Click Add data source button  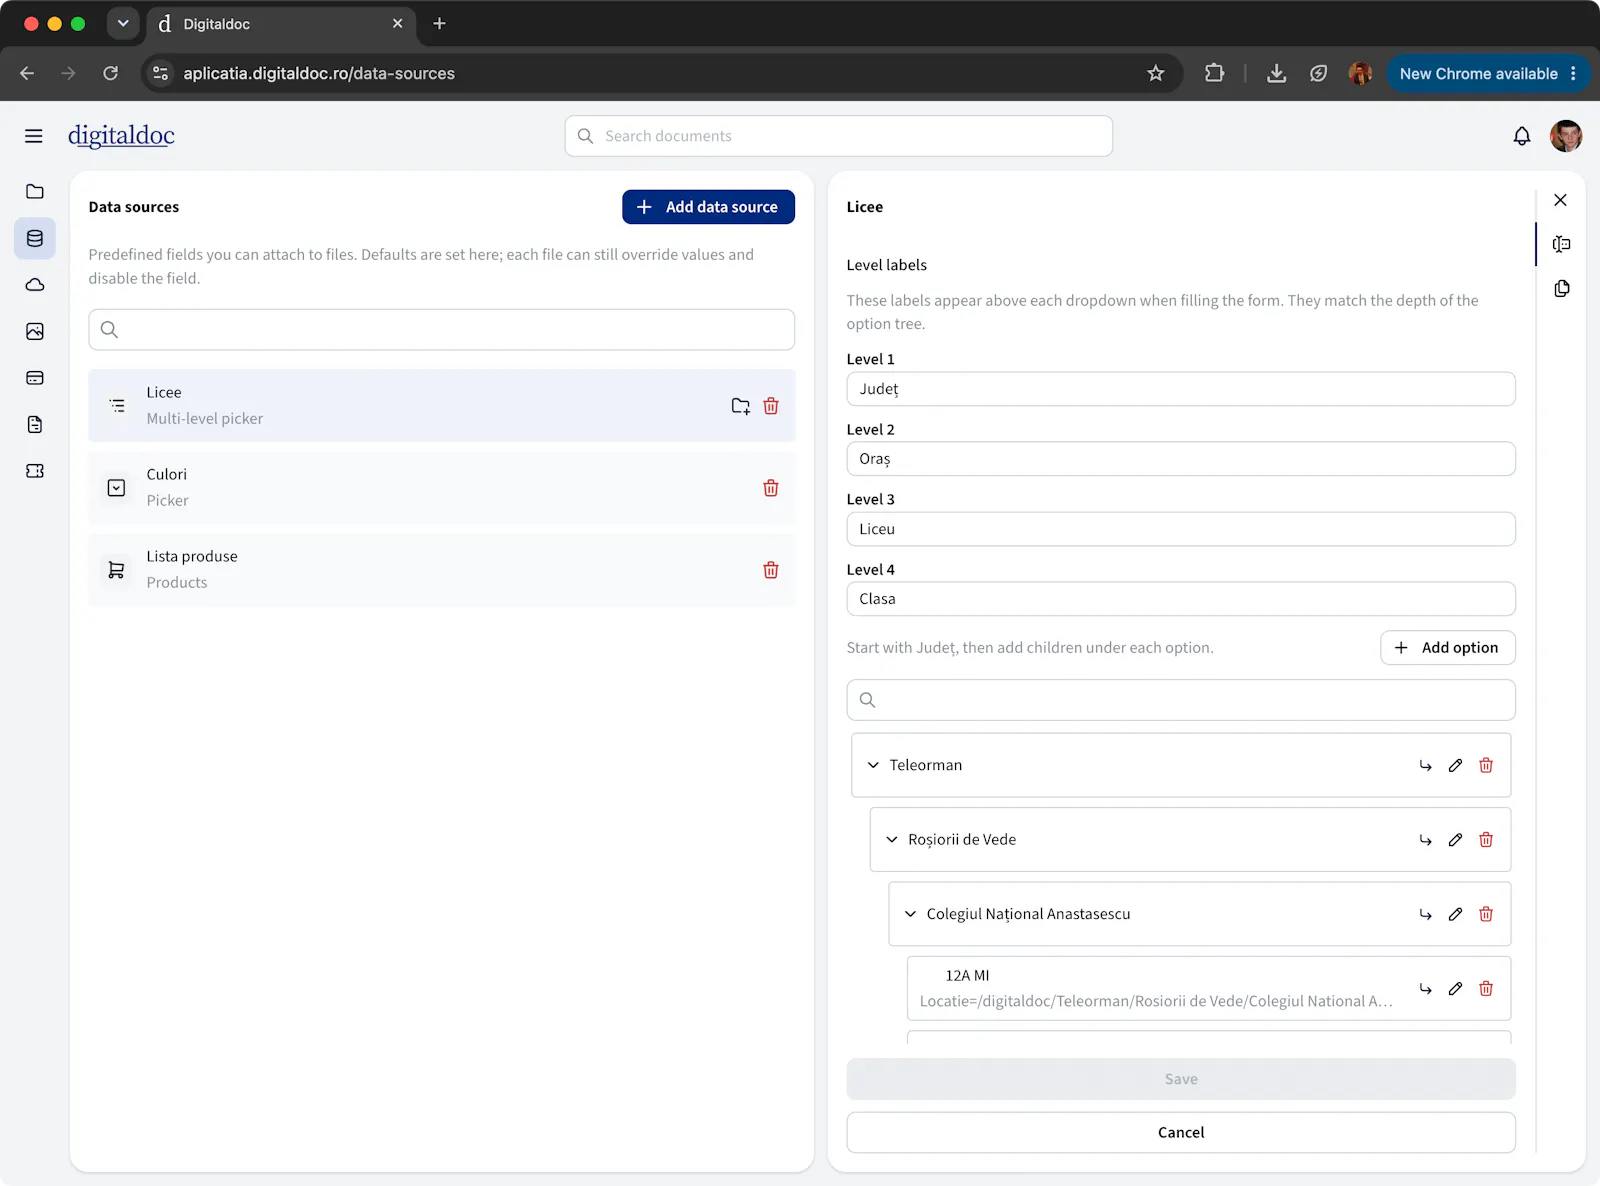click(708, 207)
